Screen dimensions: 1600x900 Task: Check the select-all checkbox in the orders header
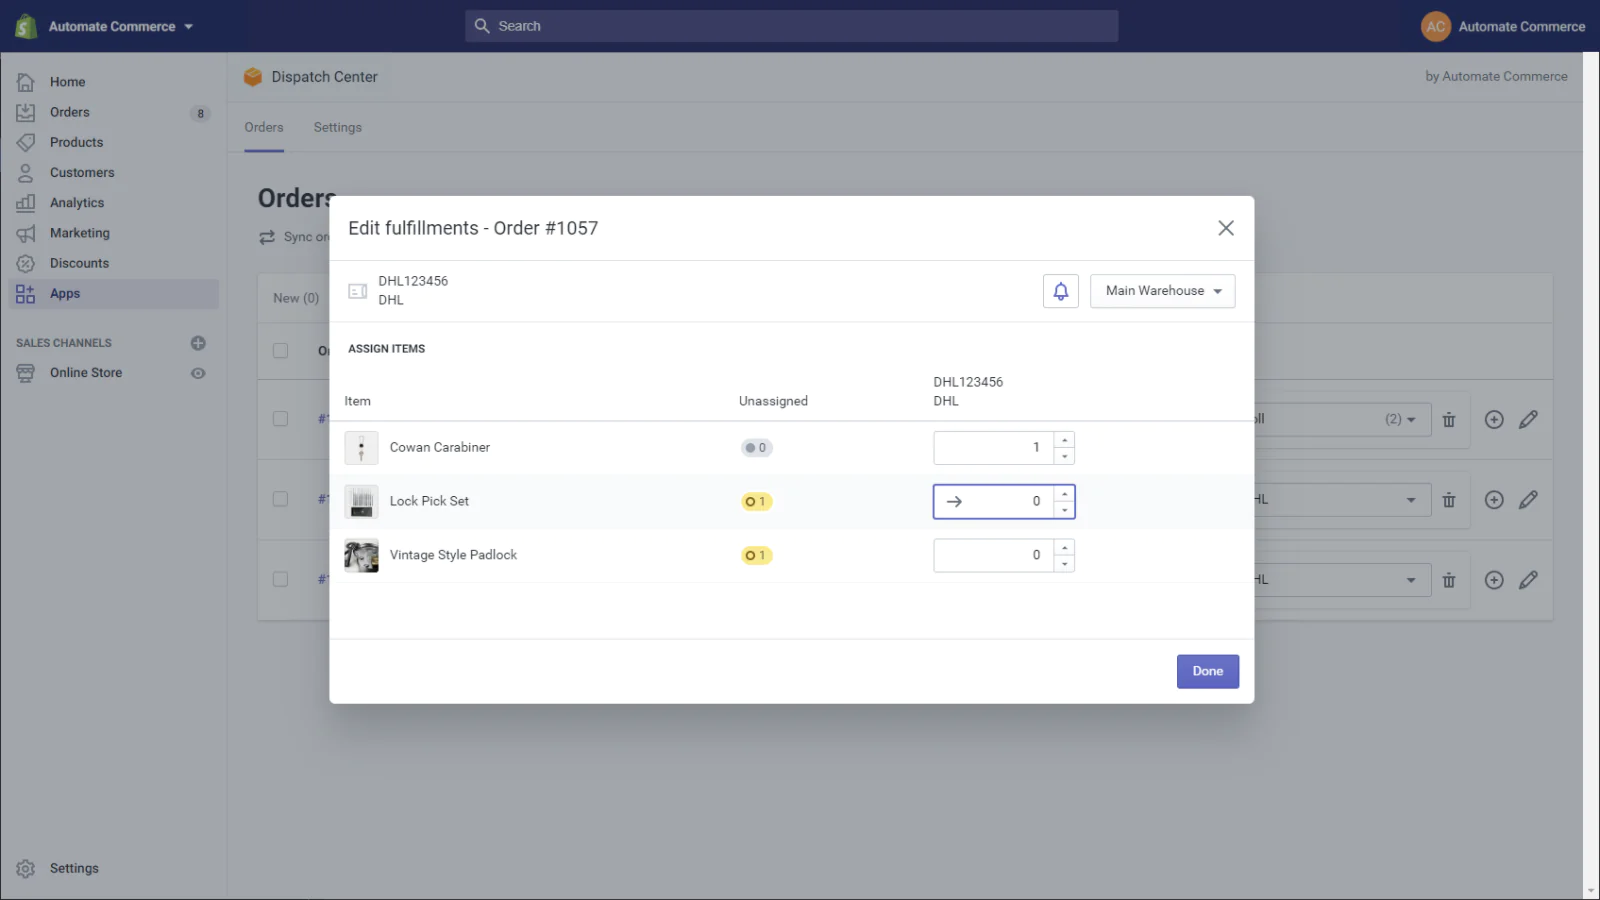coord(280,351)
